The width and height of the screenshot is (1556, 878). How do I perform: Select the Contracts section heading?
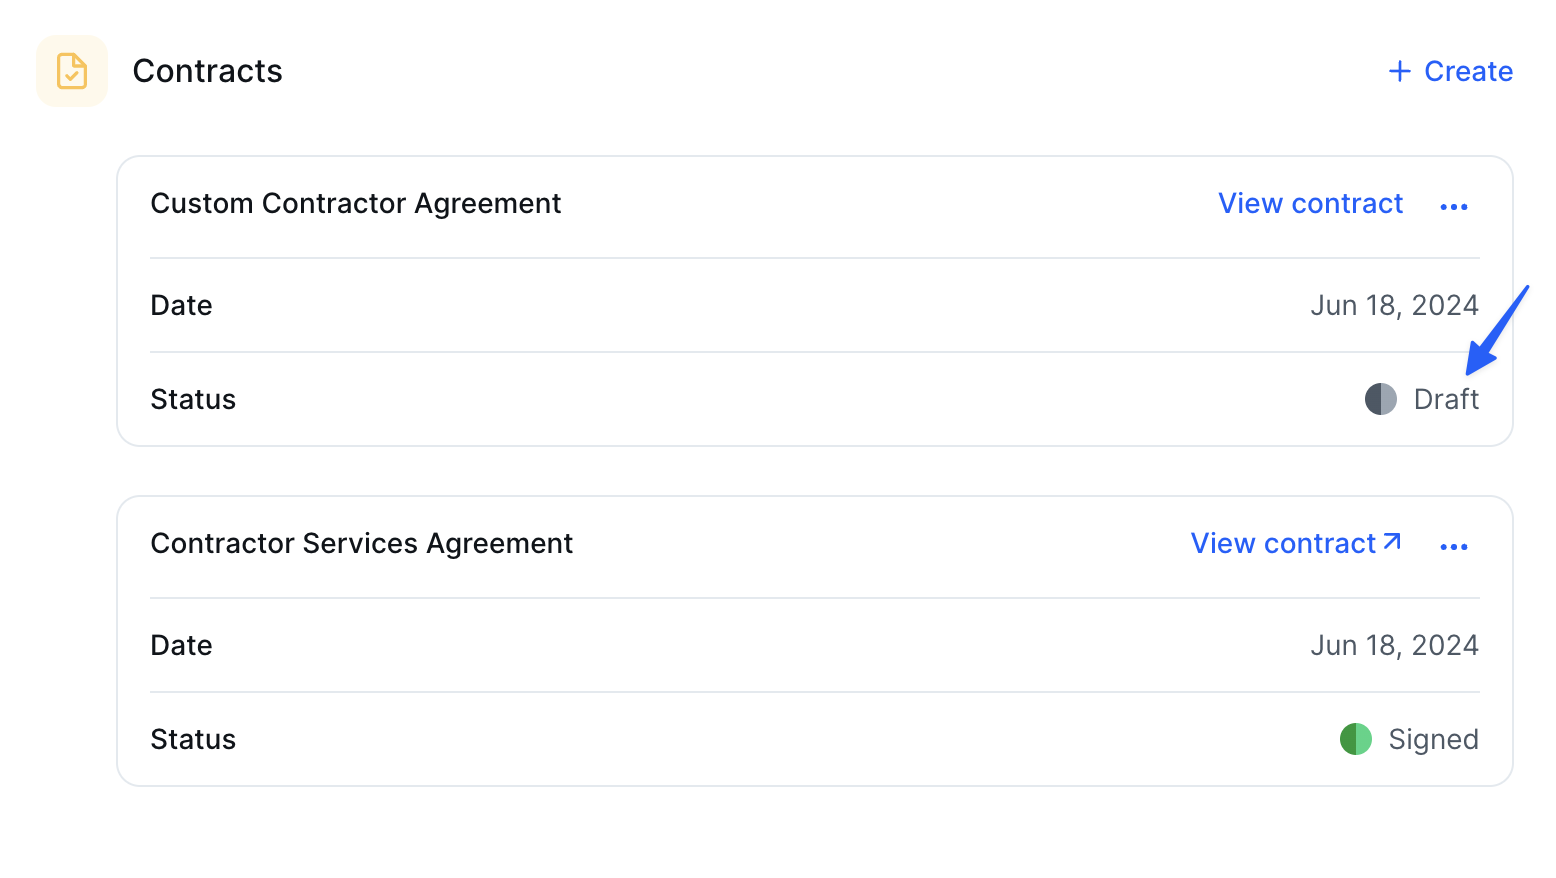pos(208,71)
